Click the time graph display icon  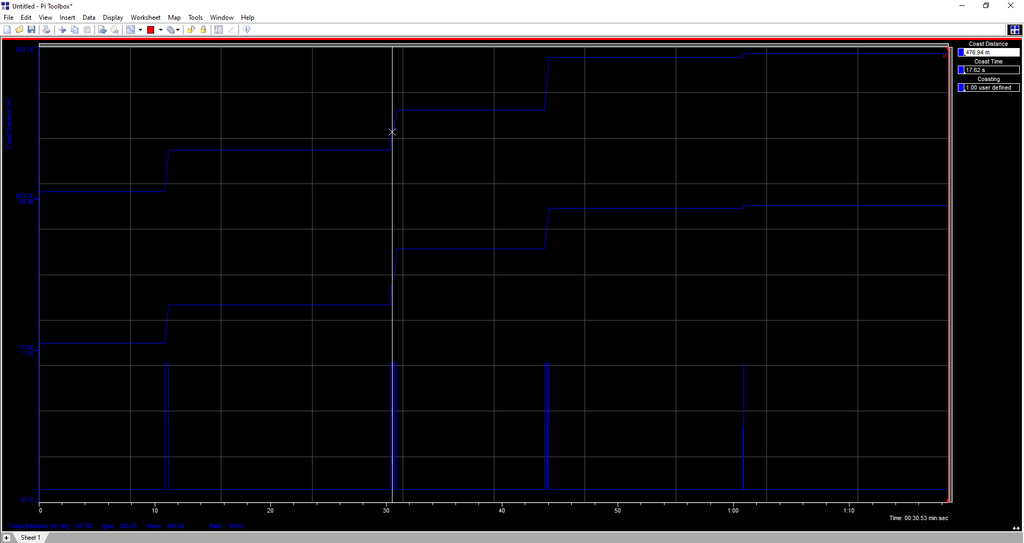tap(130, 29)
